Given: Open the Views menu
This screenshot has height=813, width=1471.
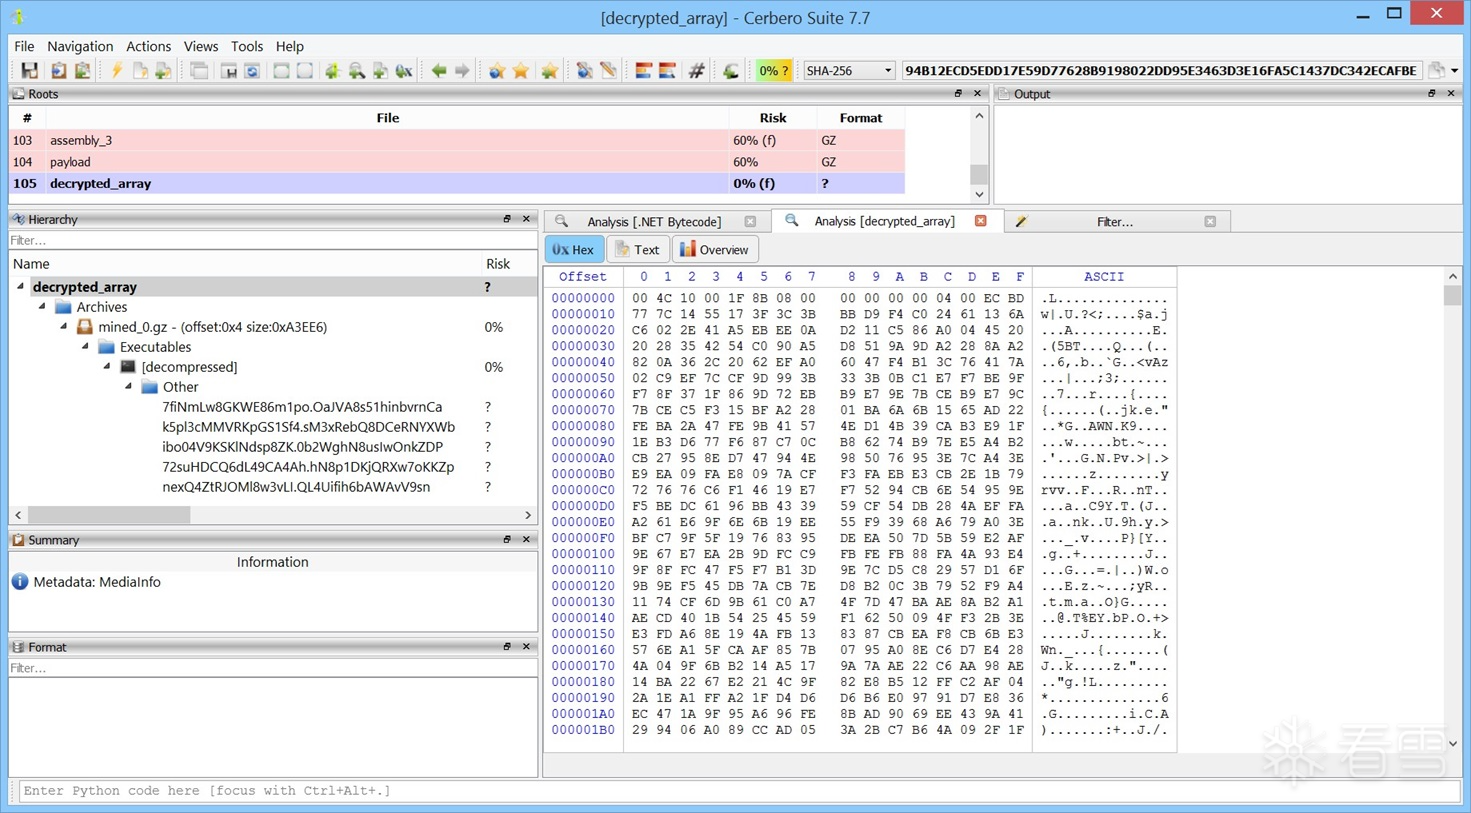Looking at the screenshot, I should pyautogui.click(x=200, y=46).
